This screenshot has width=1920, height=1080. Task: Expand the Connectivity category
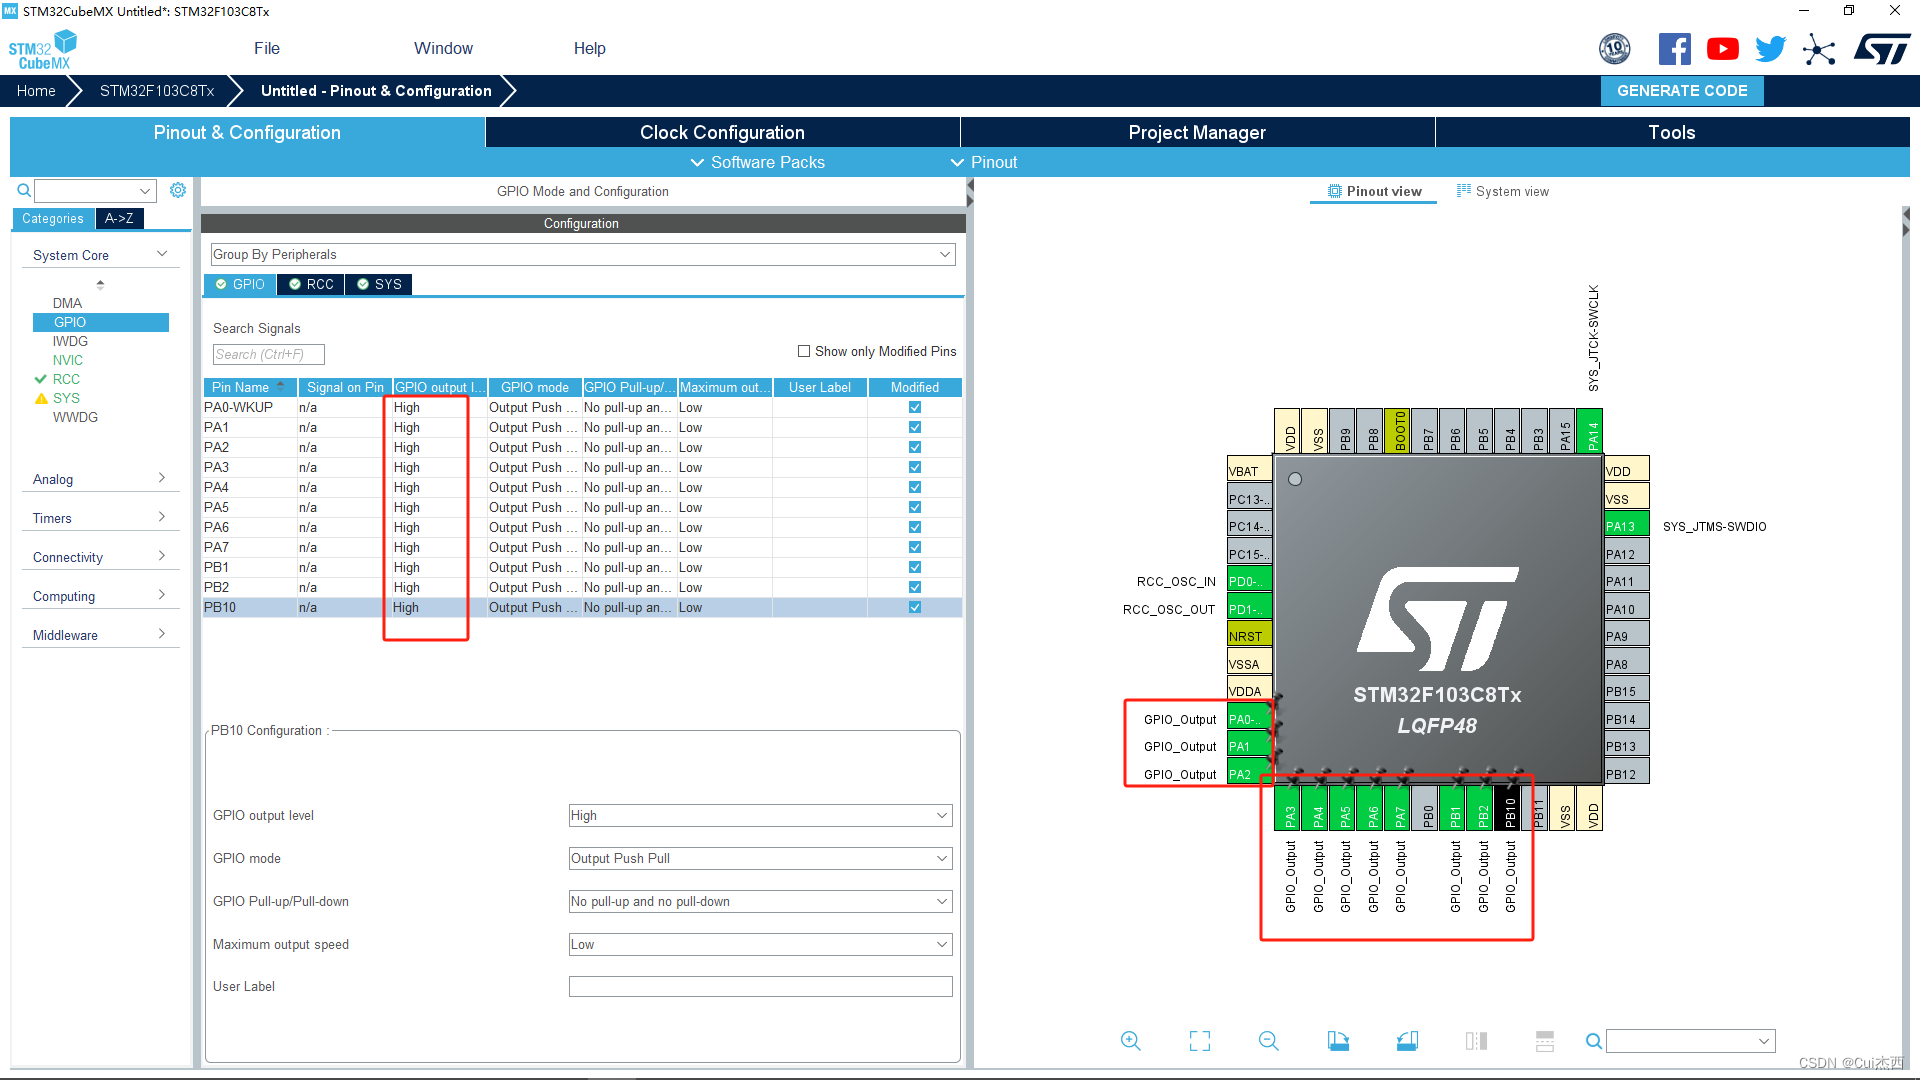tap(100, 557)
